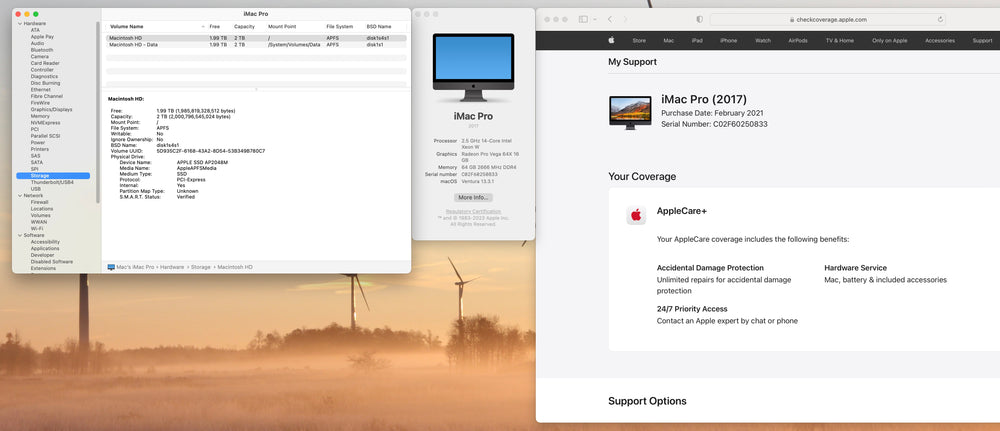Image resolution: width=1000 pixels, height=431 pixels.
Task: Click the iMac Pro (2017) product thumbnail
Action: (630, 113)
